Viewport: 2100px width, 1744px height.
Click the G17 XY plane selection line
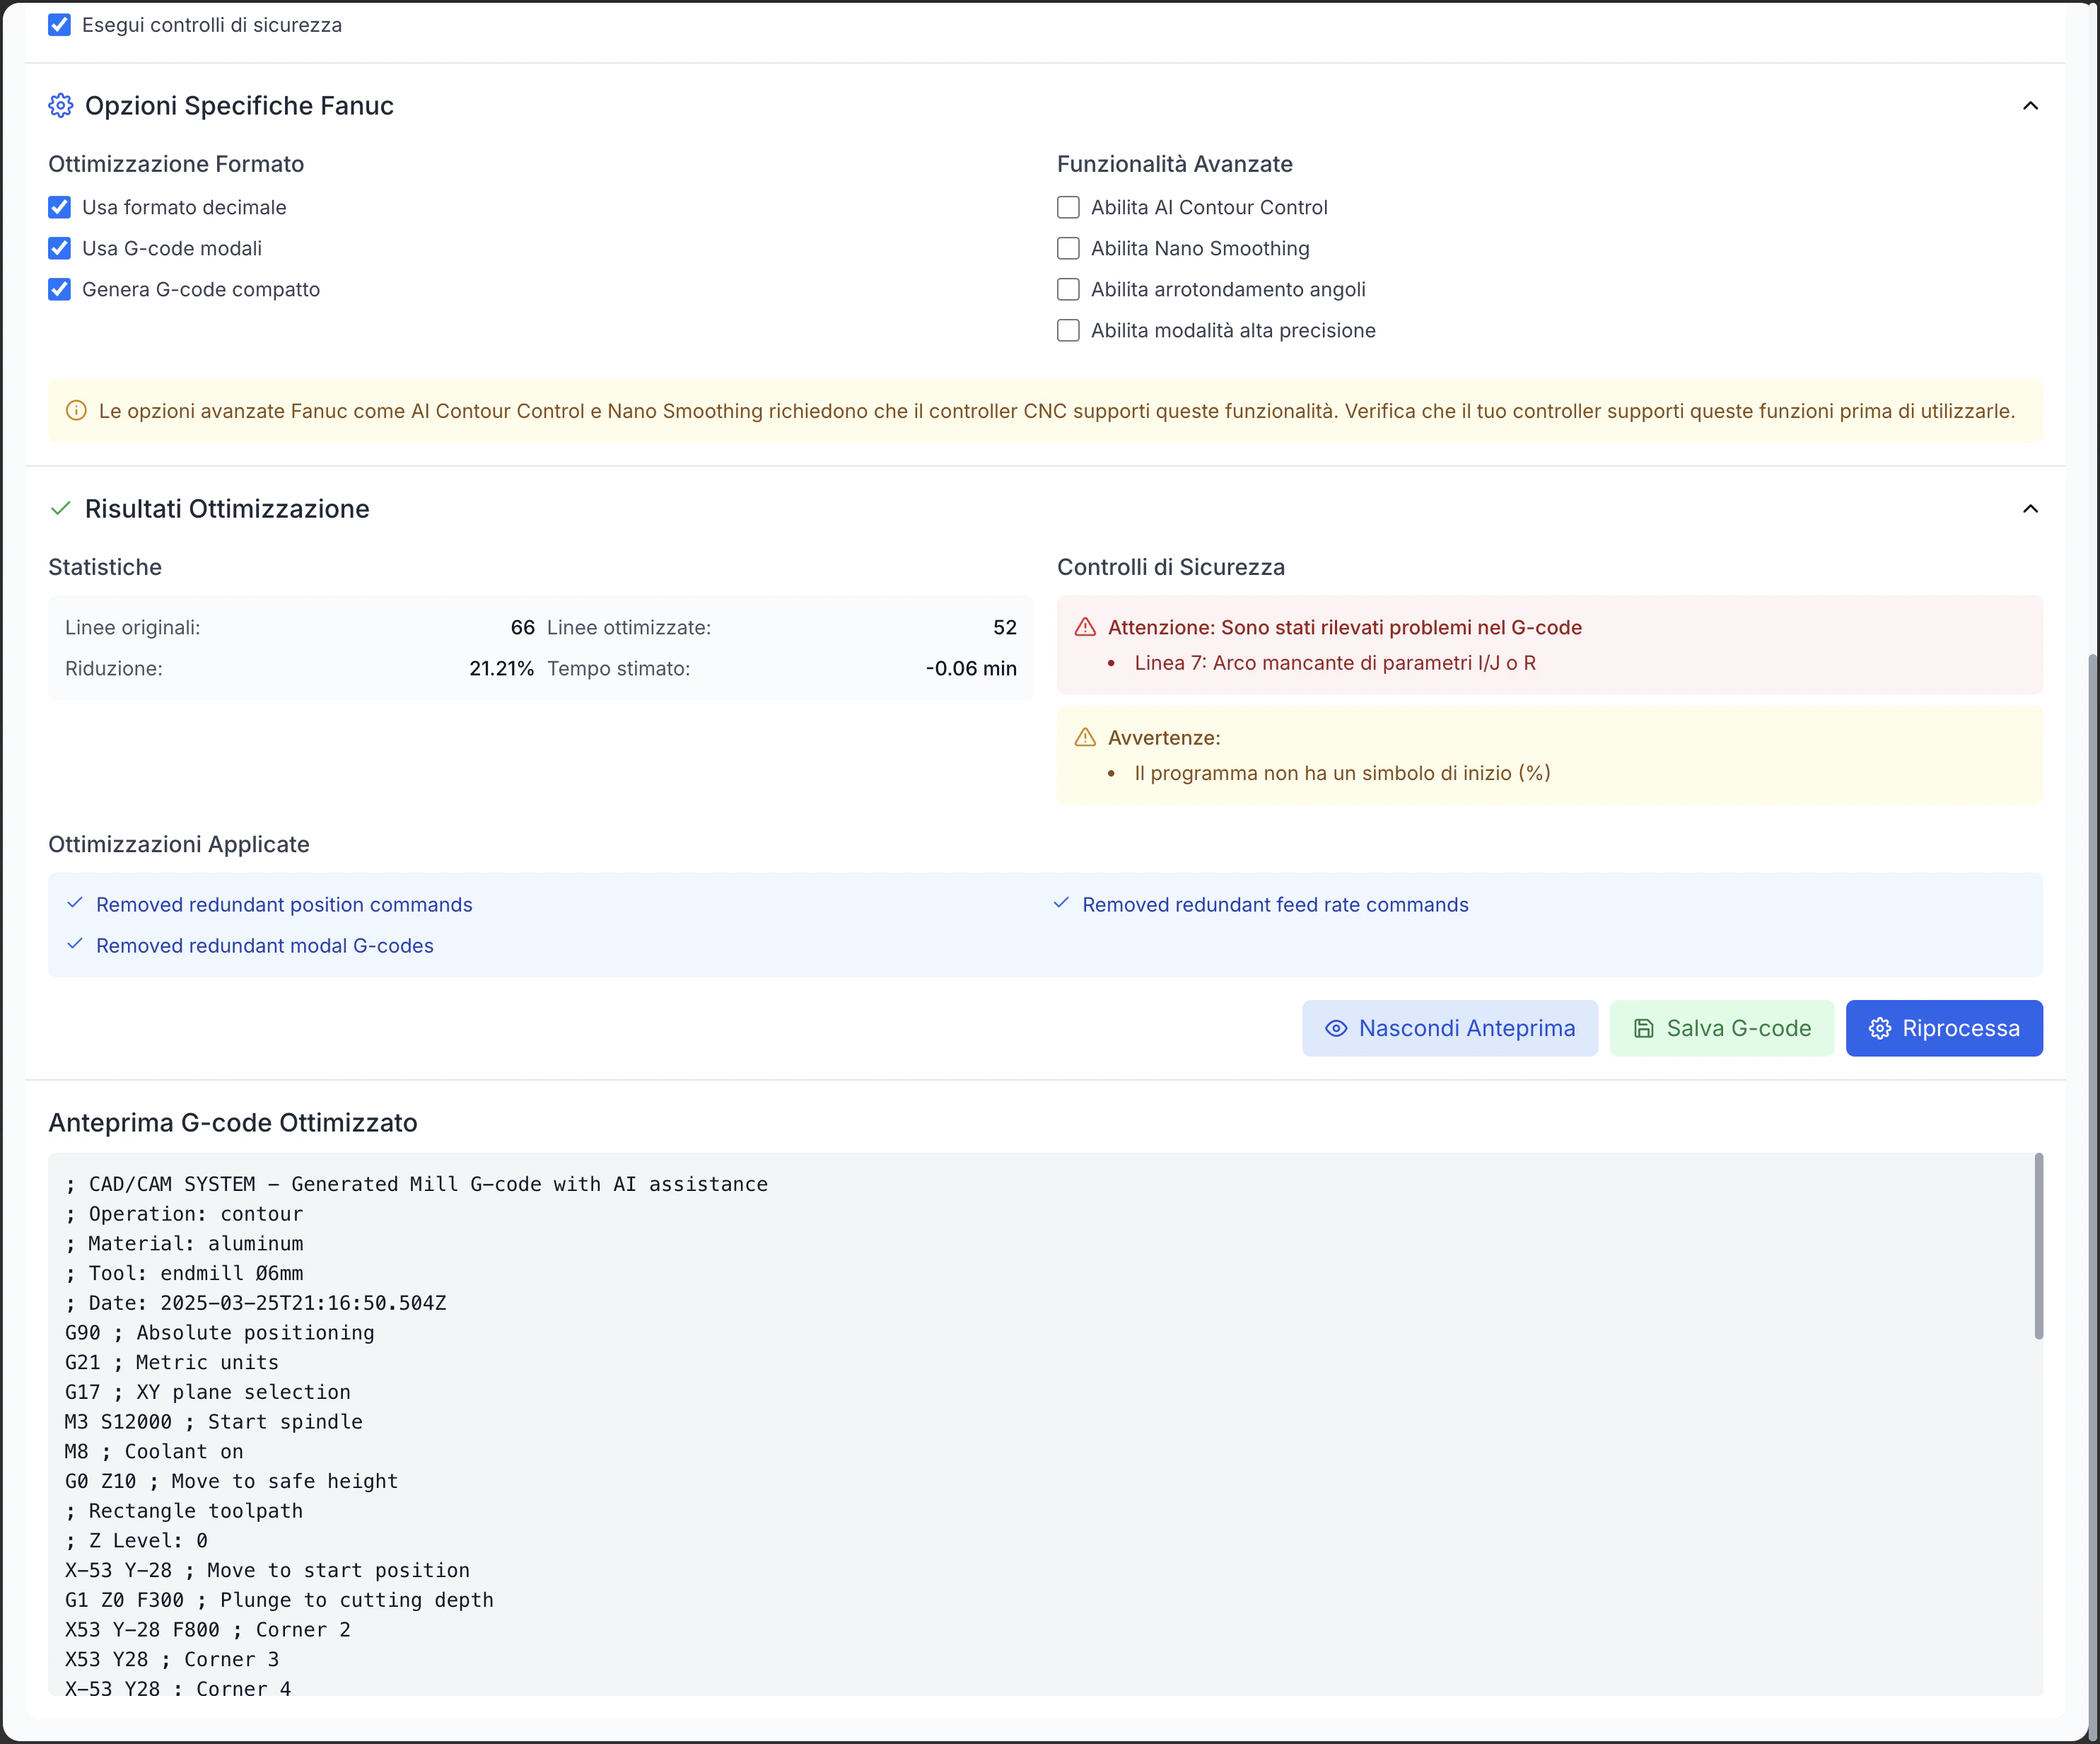[208, 1392]
